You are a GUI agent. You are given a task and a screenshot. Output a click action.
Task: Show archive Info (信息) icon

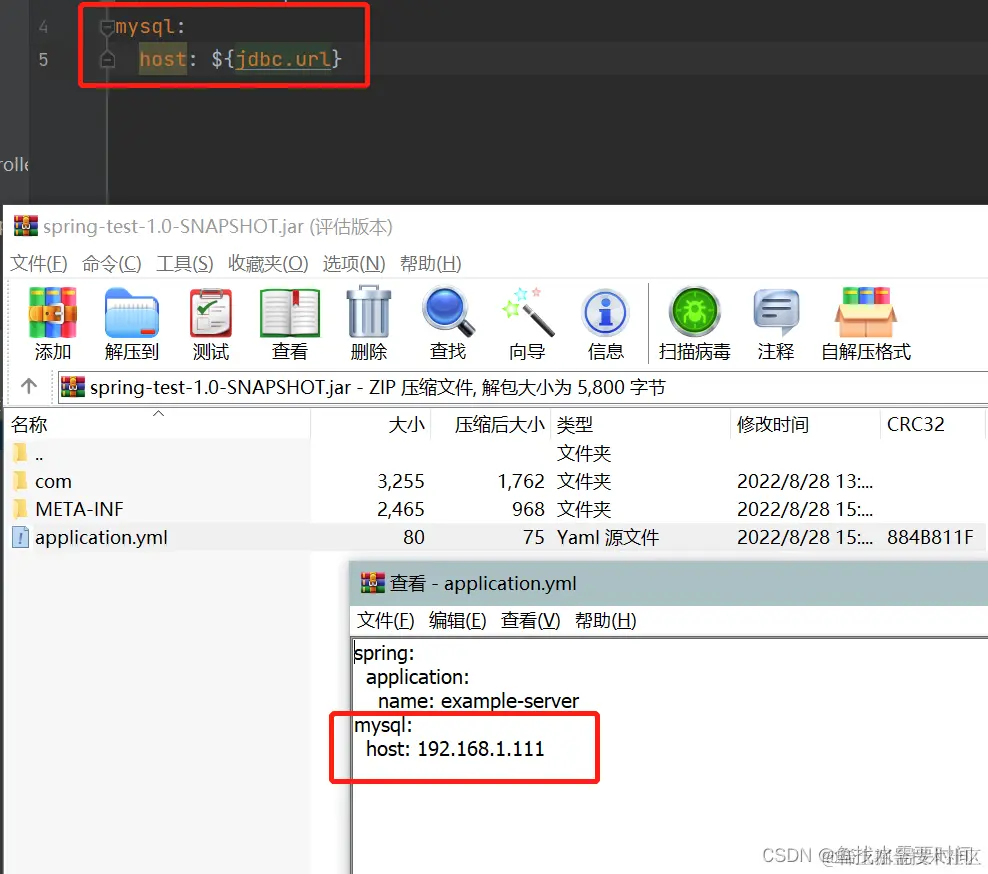pos(606,313)
